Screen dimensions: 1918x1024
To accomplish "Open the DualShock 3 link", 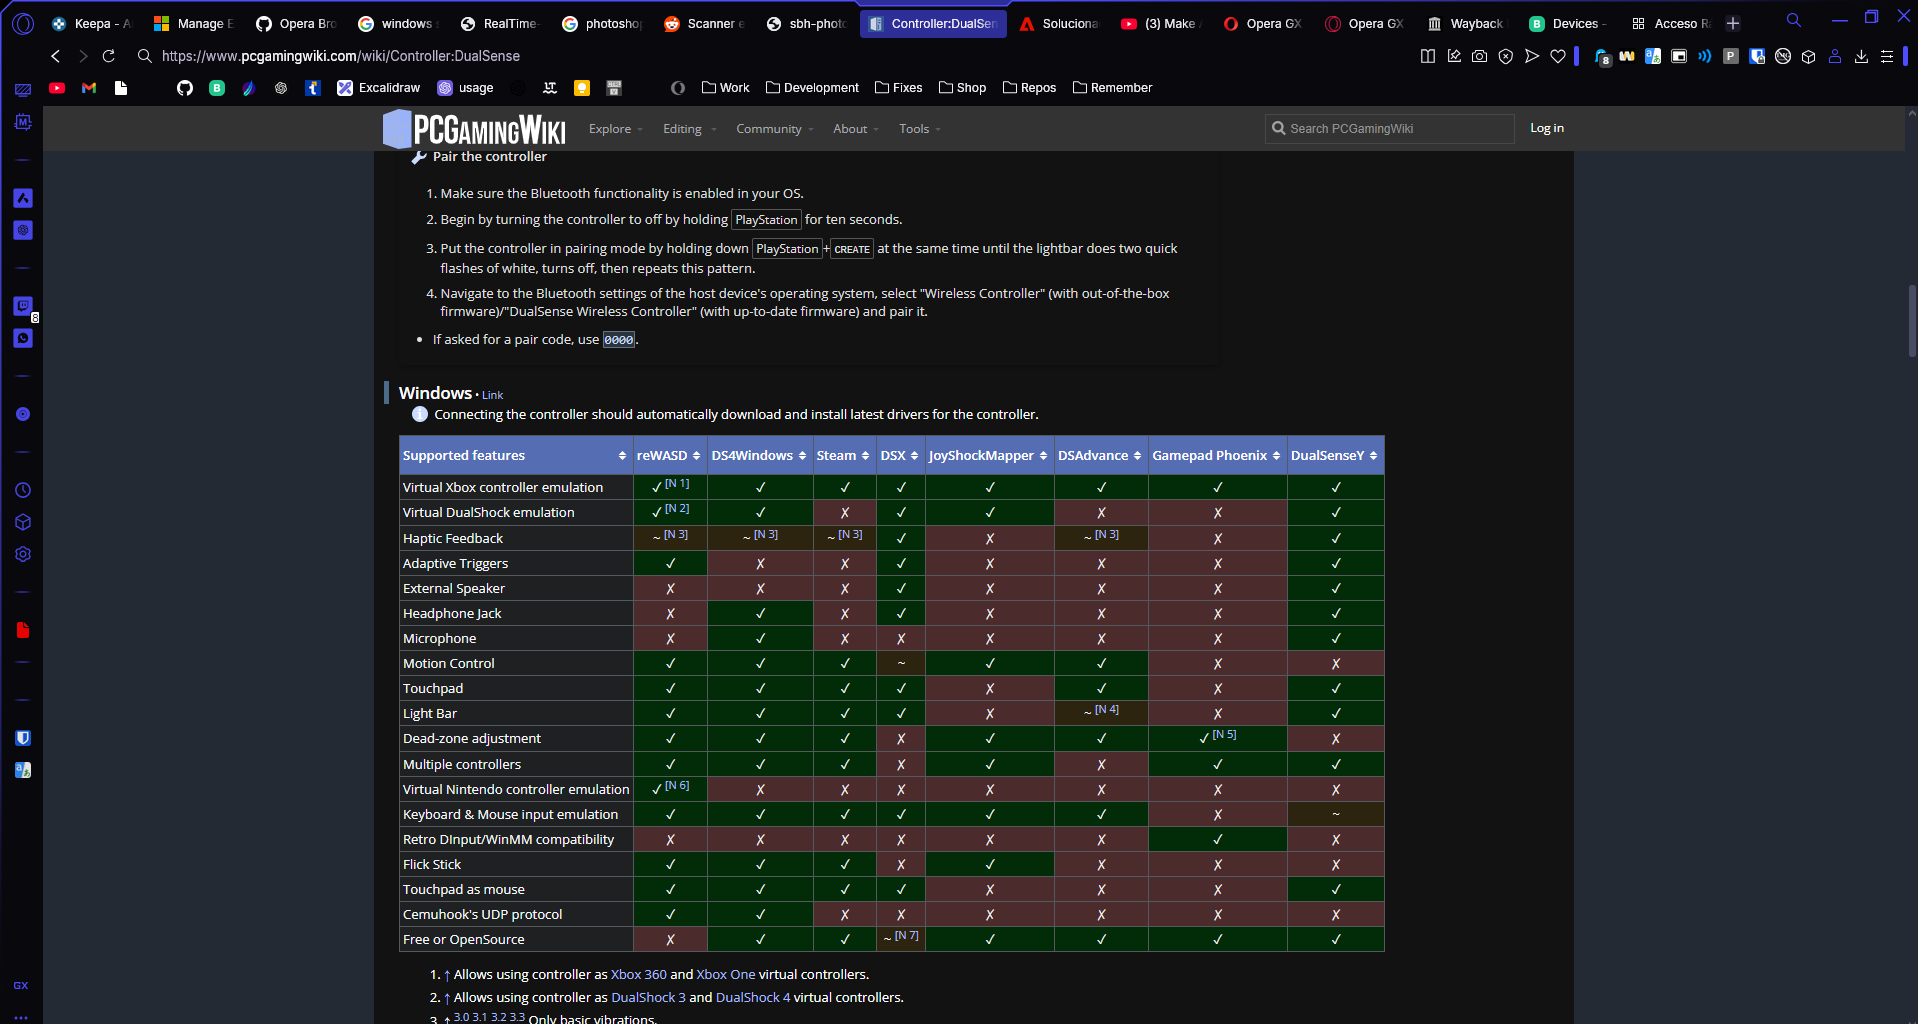I will tap(648, 997).
